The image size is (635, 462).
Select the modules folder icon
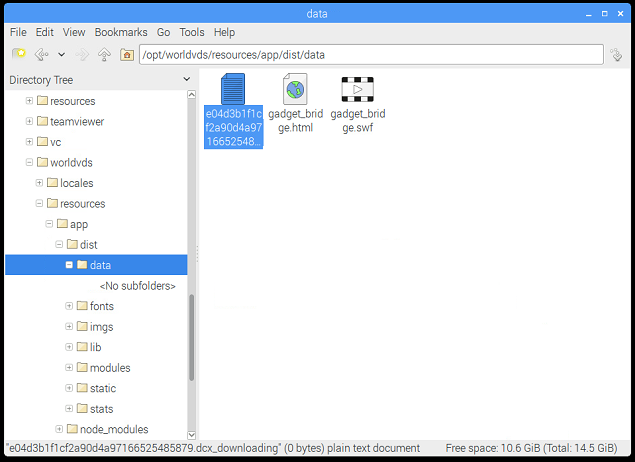click(x=82, y=367)
